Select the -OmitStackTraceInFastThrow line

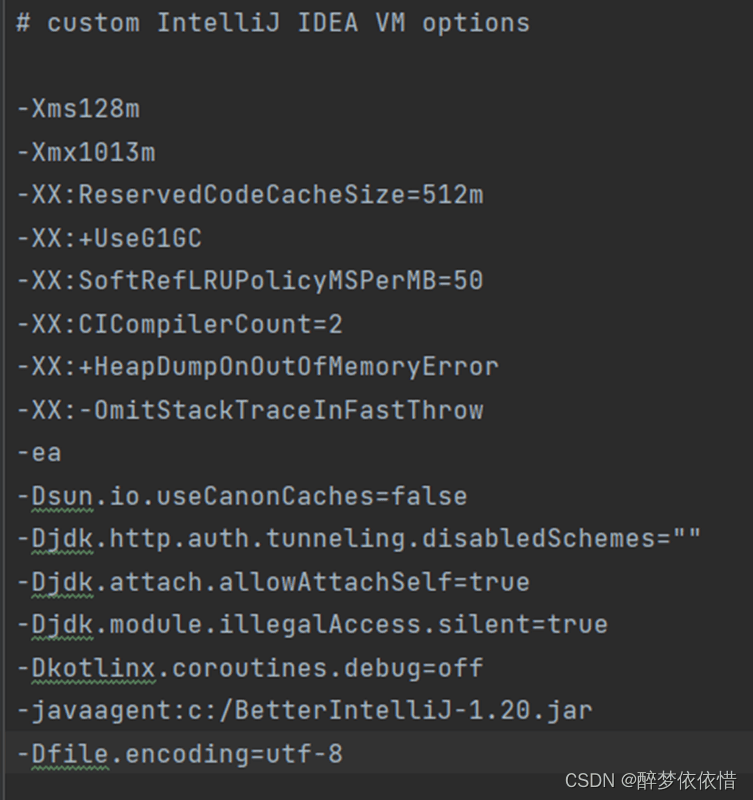(x=250, y=410)
